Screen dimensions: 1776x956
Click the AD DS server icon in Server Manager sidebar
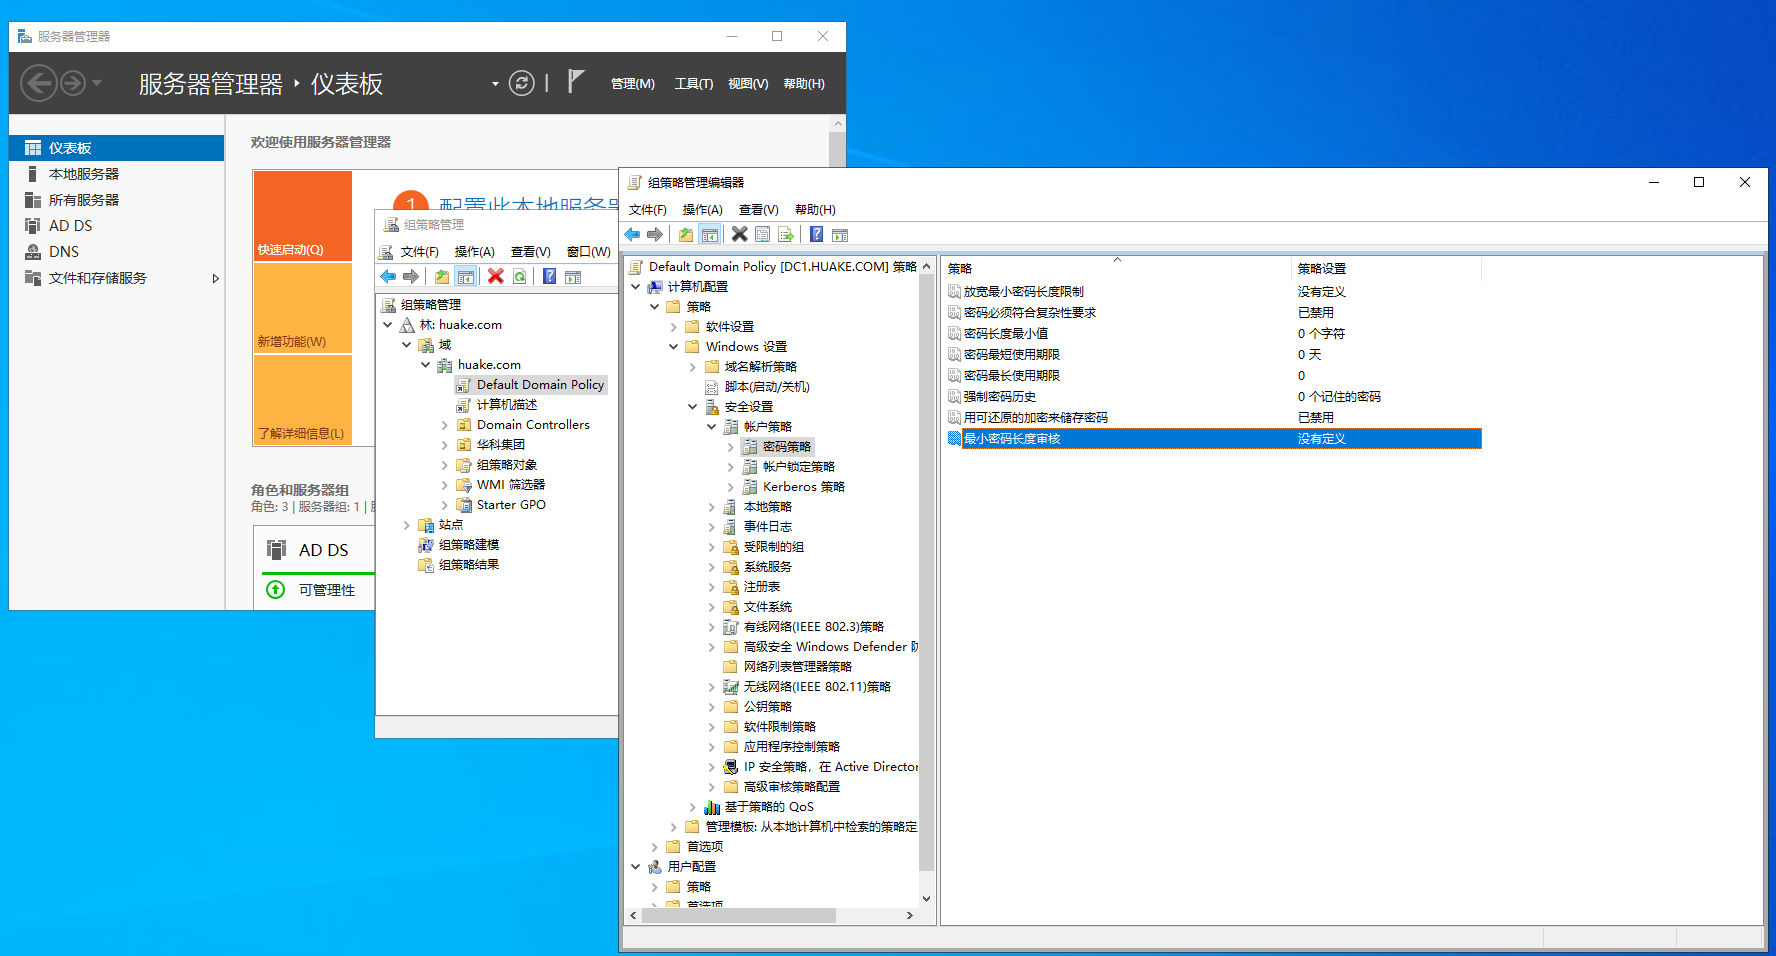click(33, 226)
